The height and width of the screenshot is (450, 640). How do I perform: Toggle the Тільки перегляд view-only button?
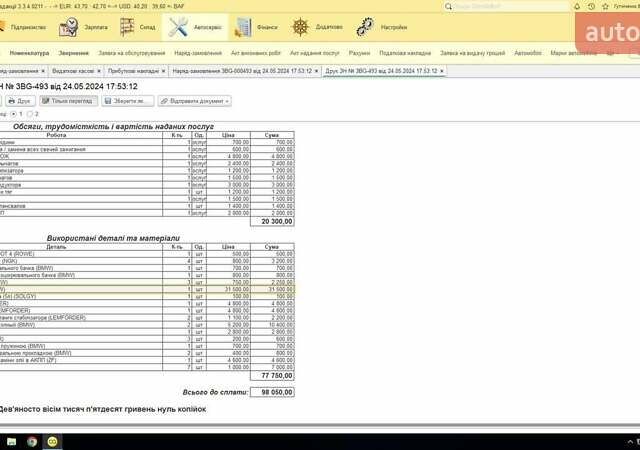pyautogui.click(x=69, y=101)
